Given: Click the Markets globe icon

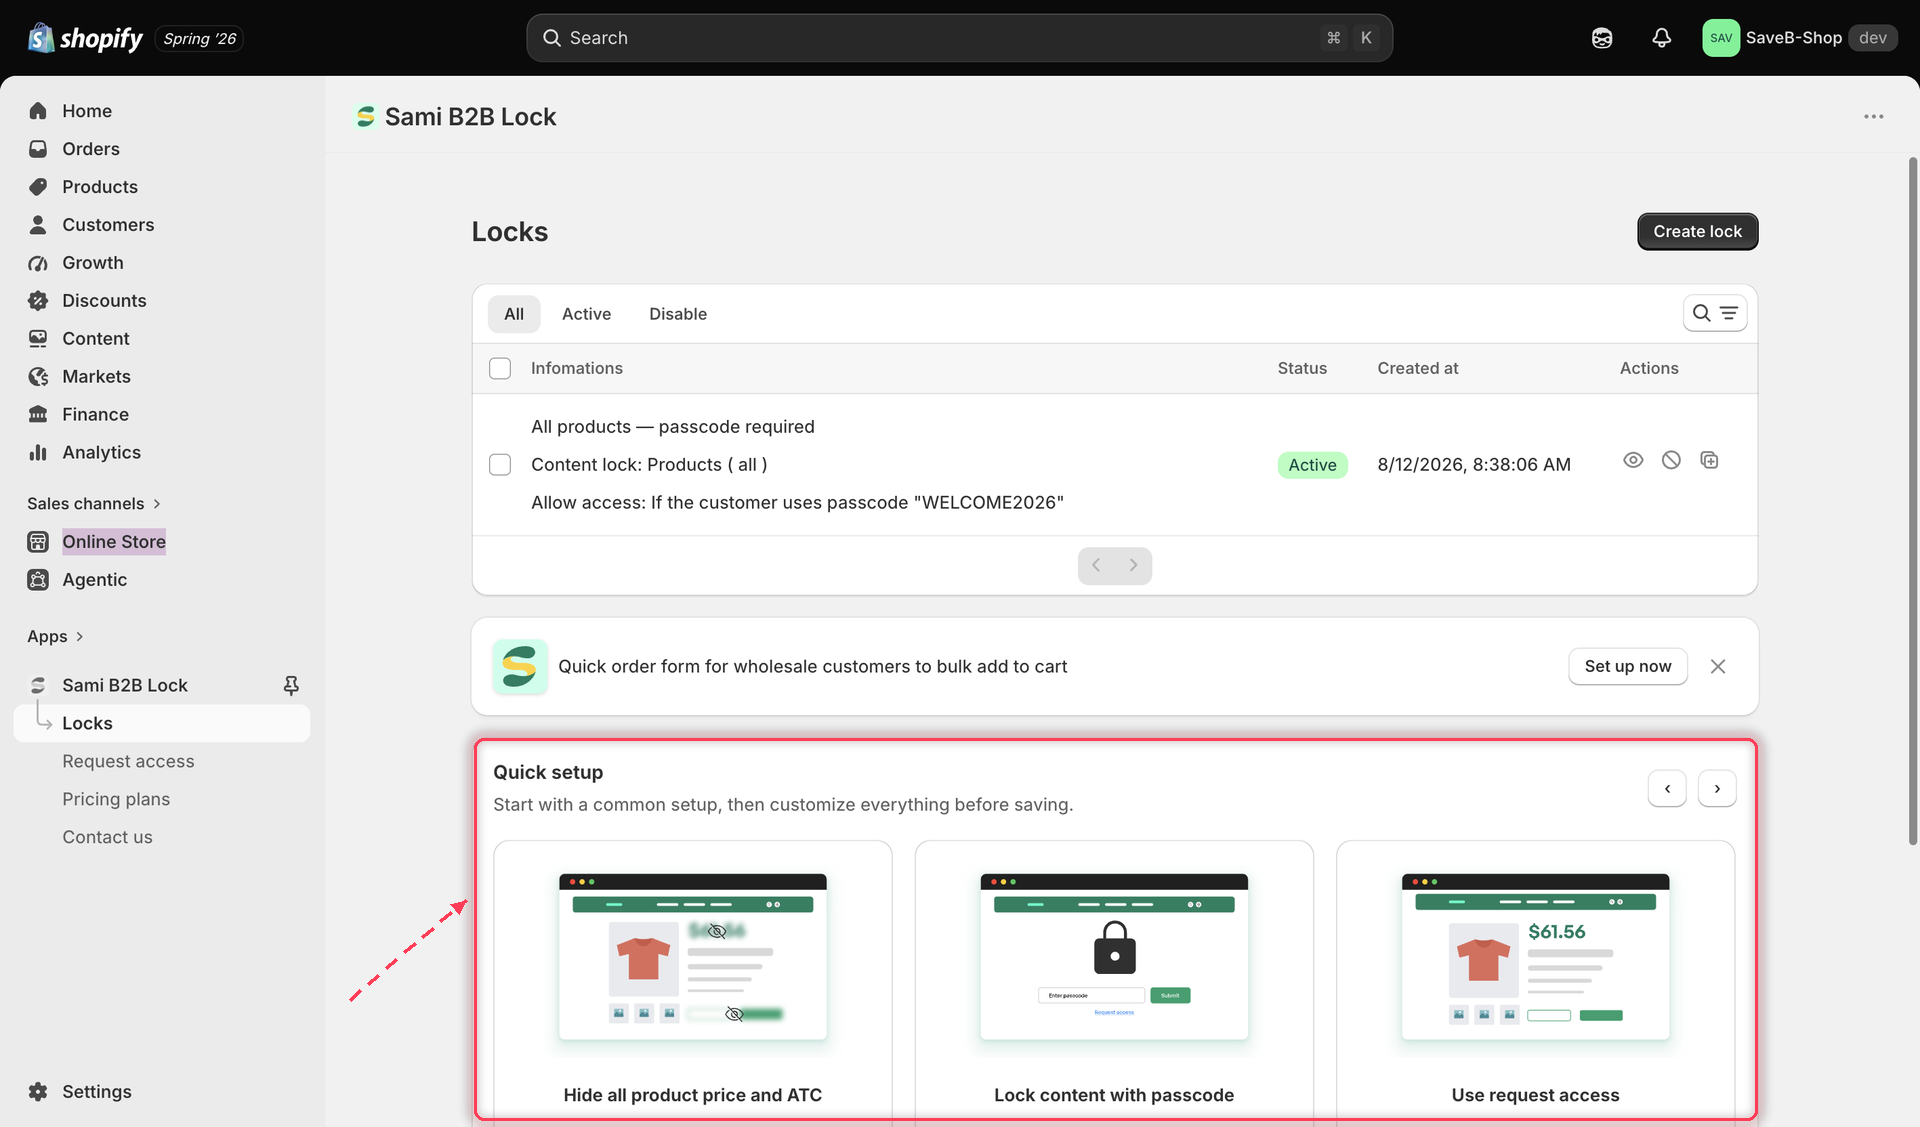Looking at the screenshot, I should pyautogui.click(x=38, y=377).
